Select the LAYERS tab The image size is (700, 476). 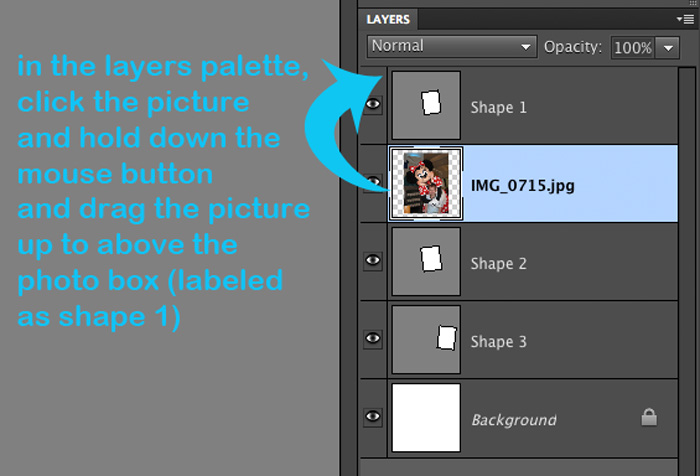pos(388,20)
